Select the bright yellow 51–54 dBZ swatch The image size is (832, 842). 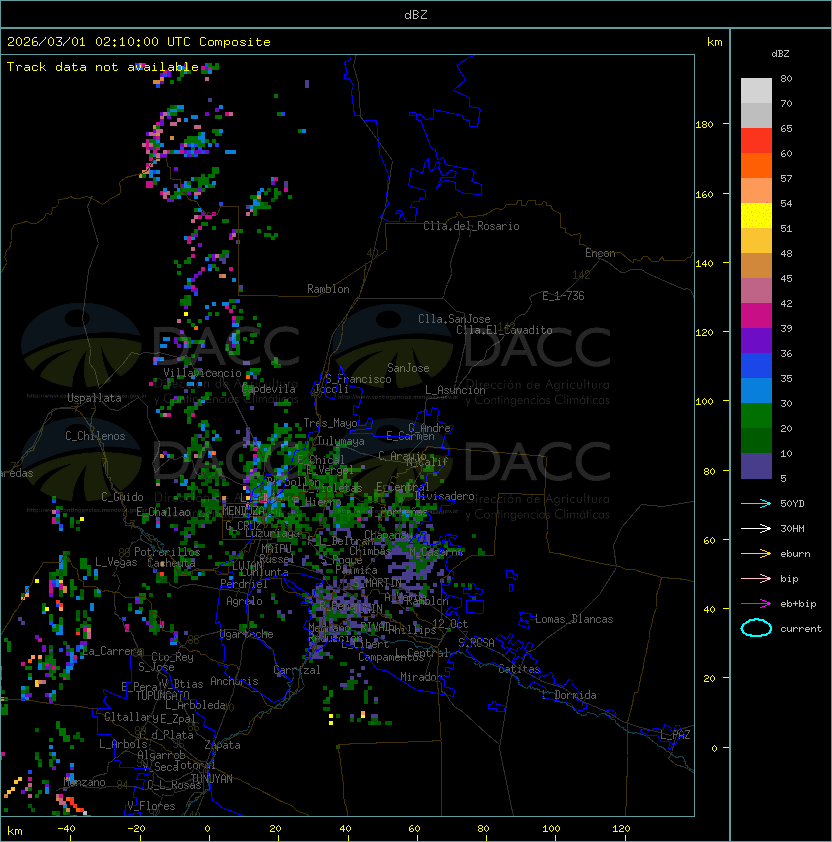pos(756,215)
